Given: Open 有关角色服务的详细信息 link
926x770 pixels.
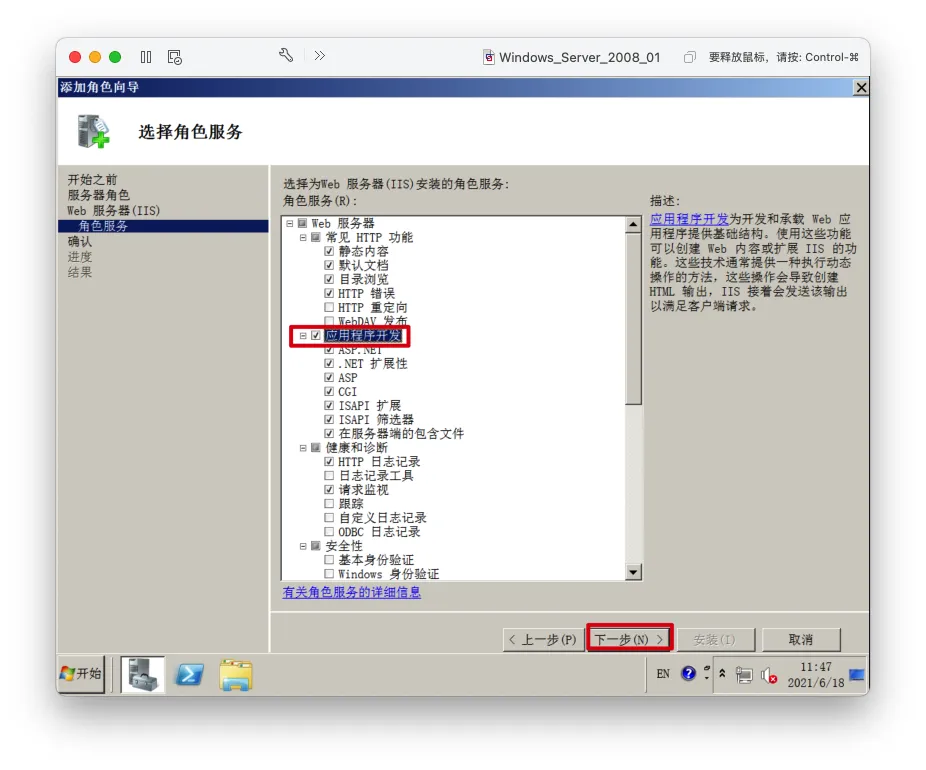Looking at the screenshot, I should tap(351, 592).
